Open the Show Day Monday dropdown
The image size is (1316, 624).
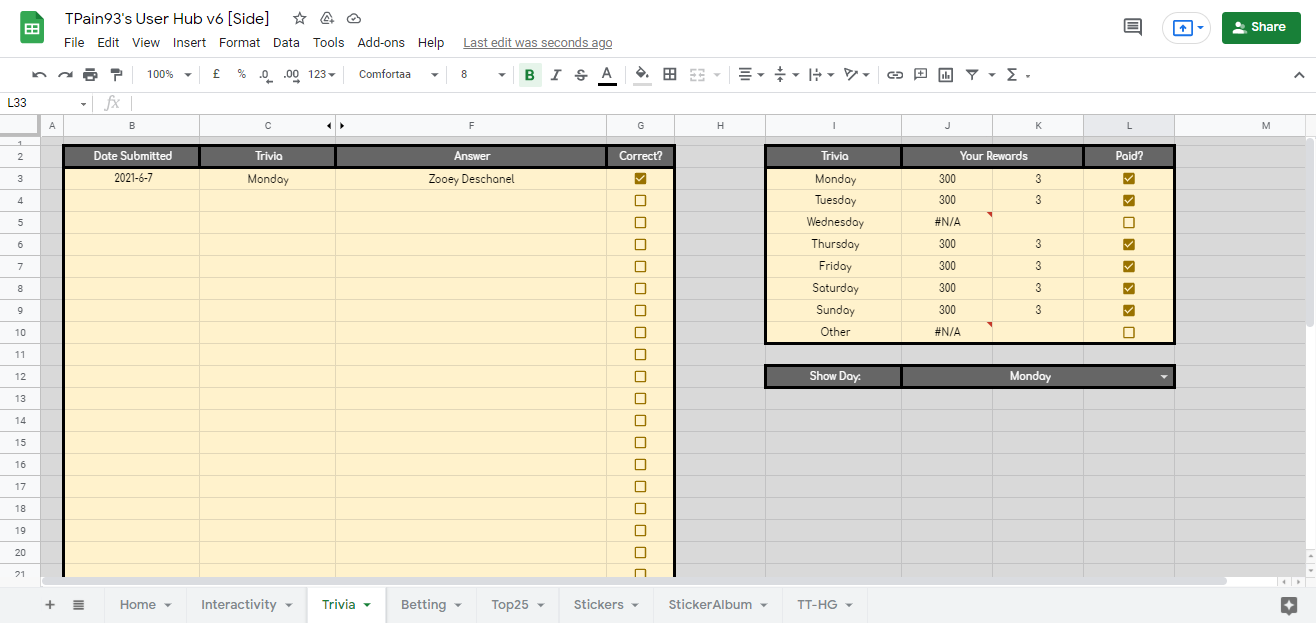(x=1164, y=377)
